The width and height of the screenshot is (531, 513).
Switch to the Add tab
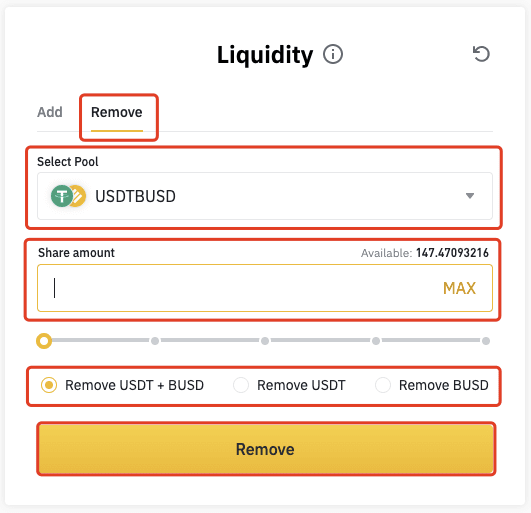(50, 112)
